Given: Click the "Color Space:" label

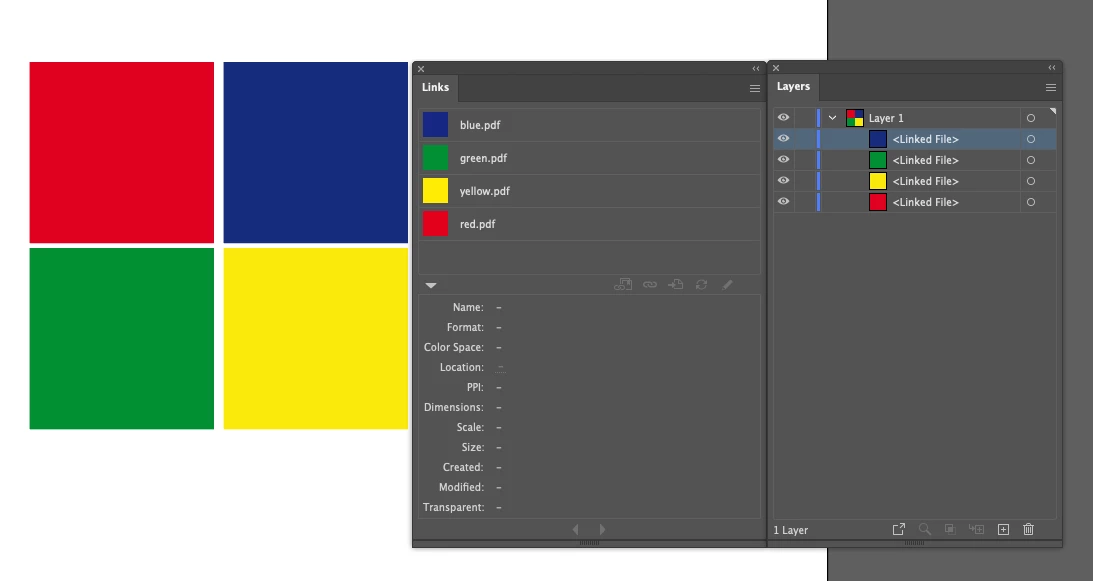Looking at the screenshot, I should click(454, 347).
